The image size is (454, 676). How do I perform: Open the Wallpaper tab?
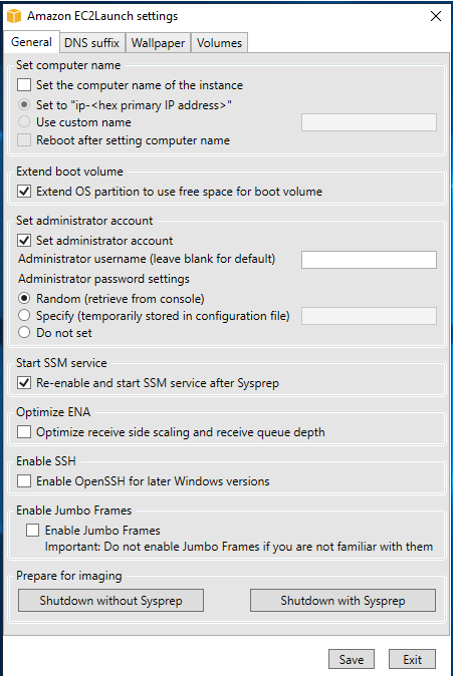158,43
